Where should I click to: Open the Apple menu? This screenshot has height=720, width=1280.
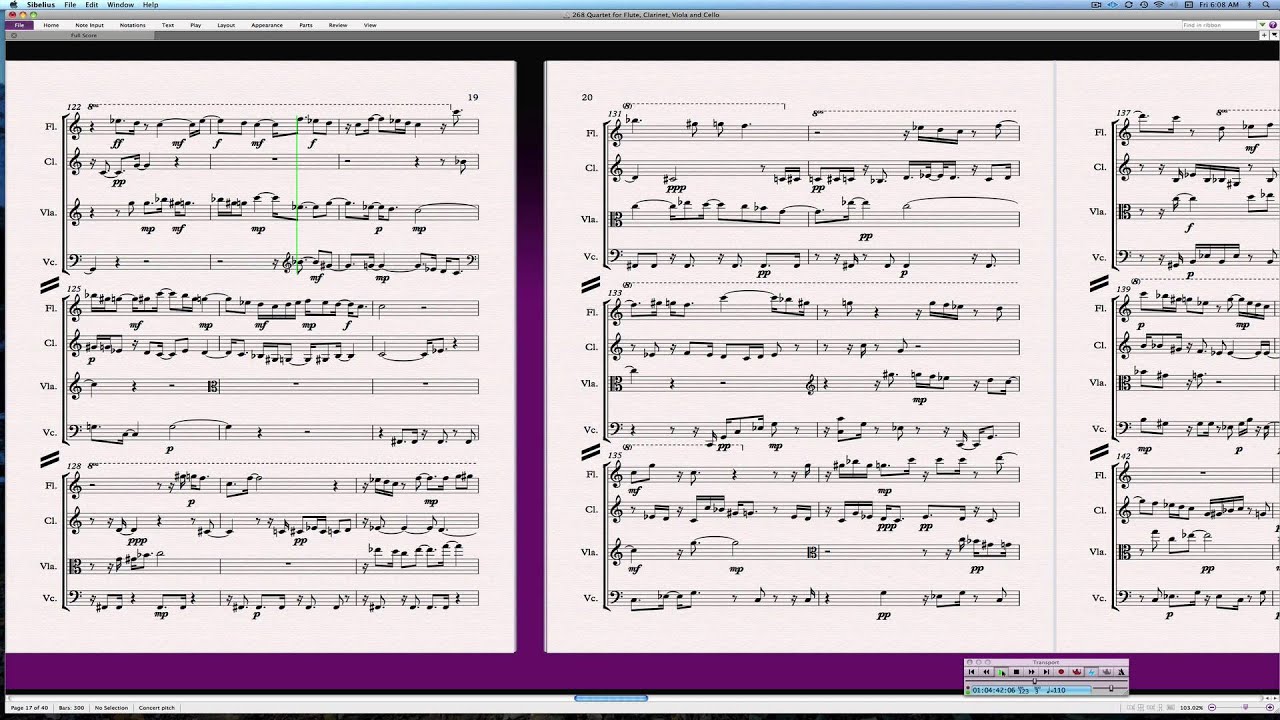click(13, 5)
